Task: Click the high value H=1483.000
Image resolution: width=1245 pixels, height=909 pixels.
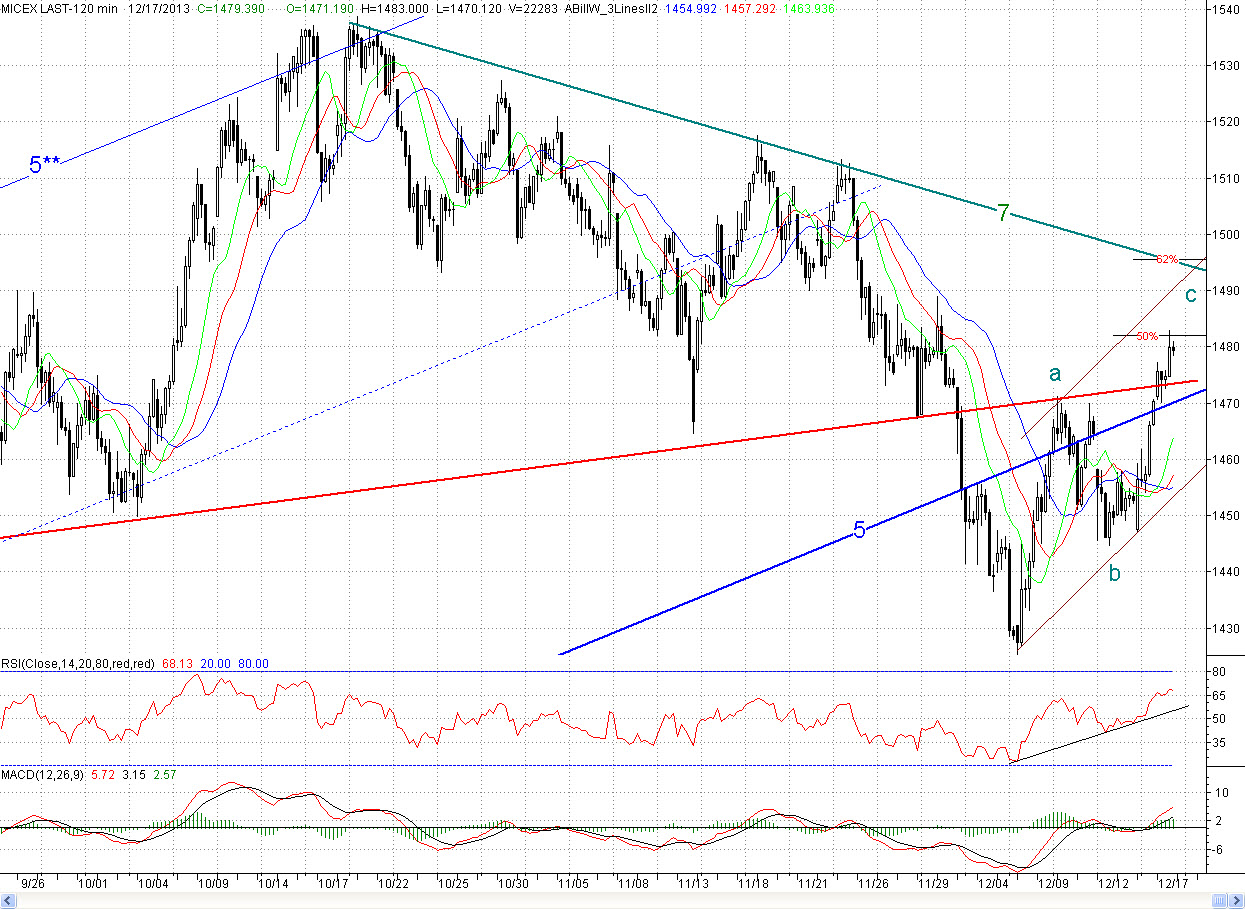Action: pyautogui.click(x=395, y=8)
